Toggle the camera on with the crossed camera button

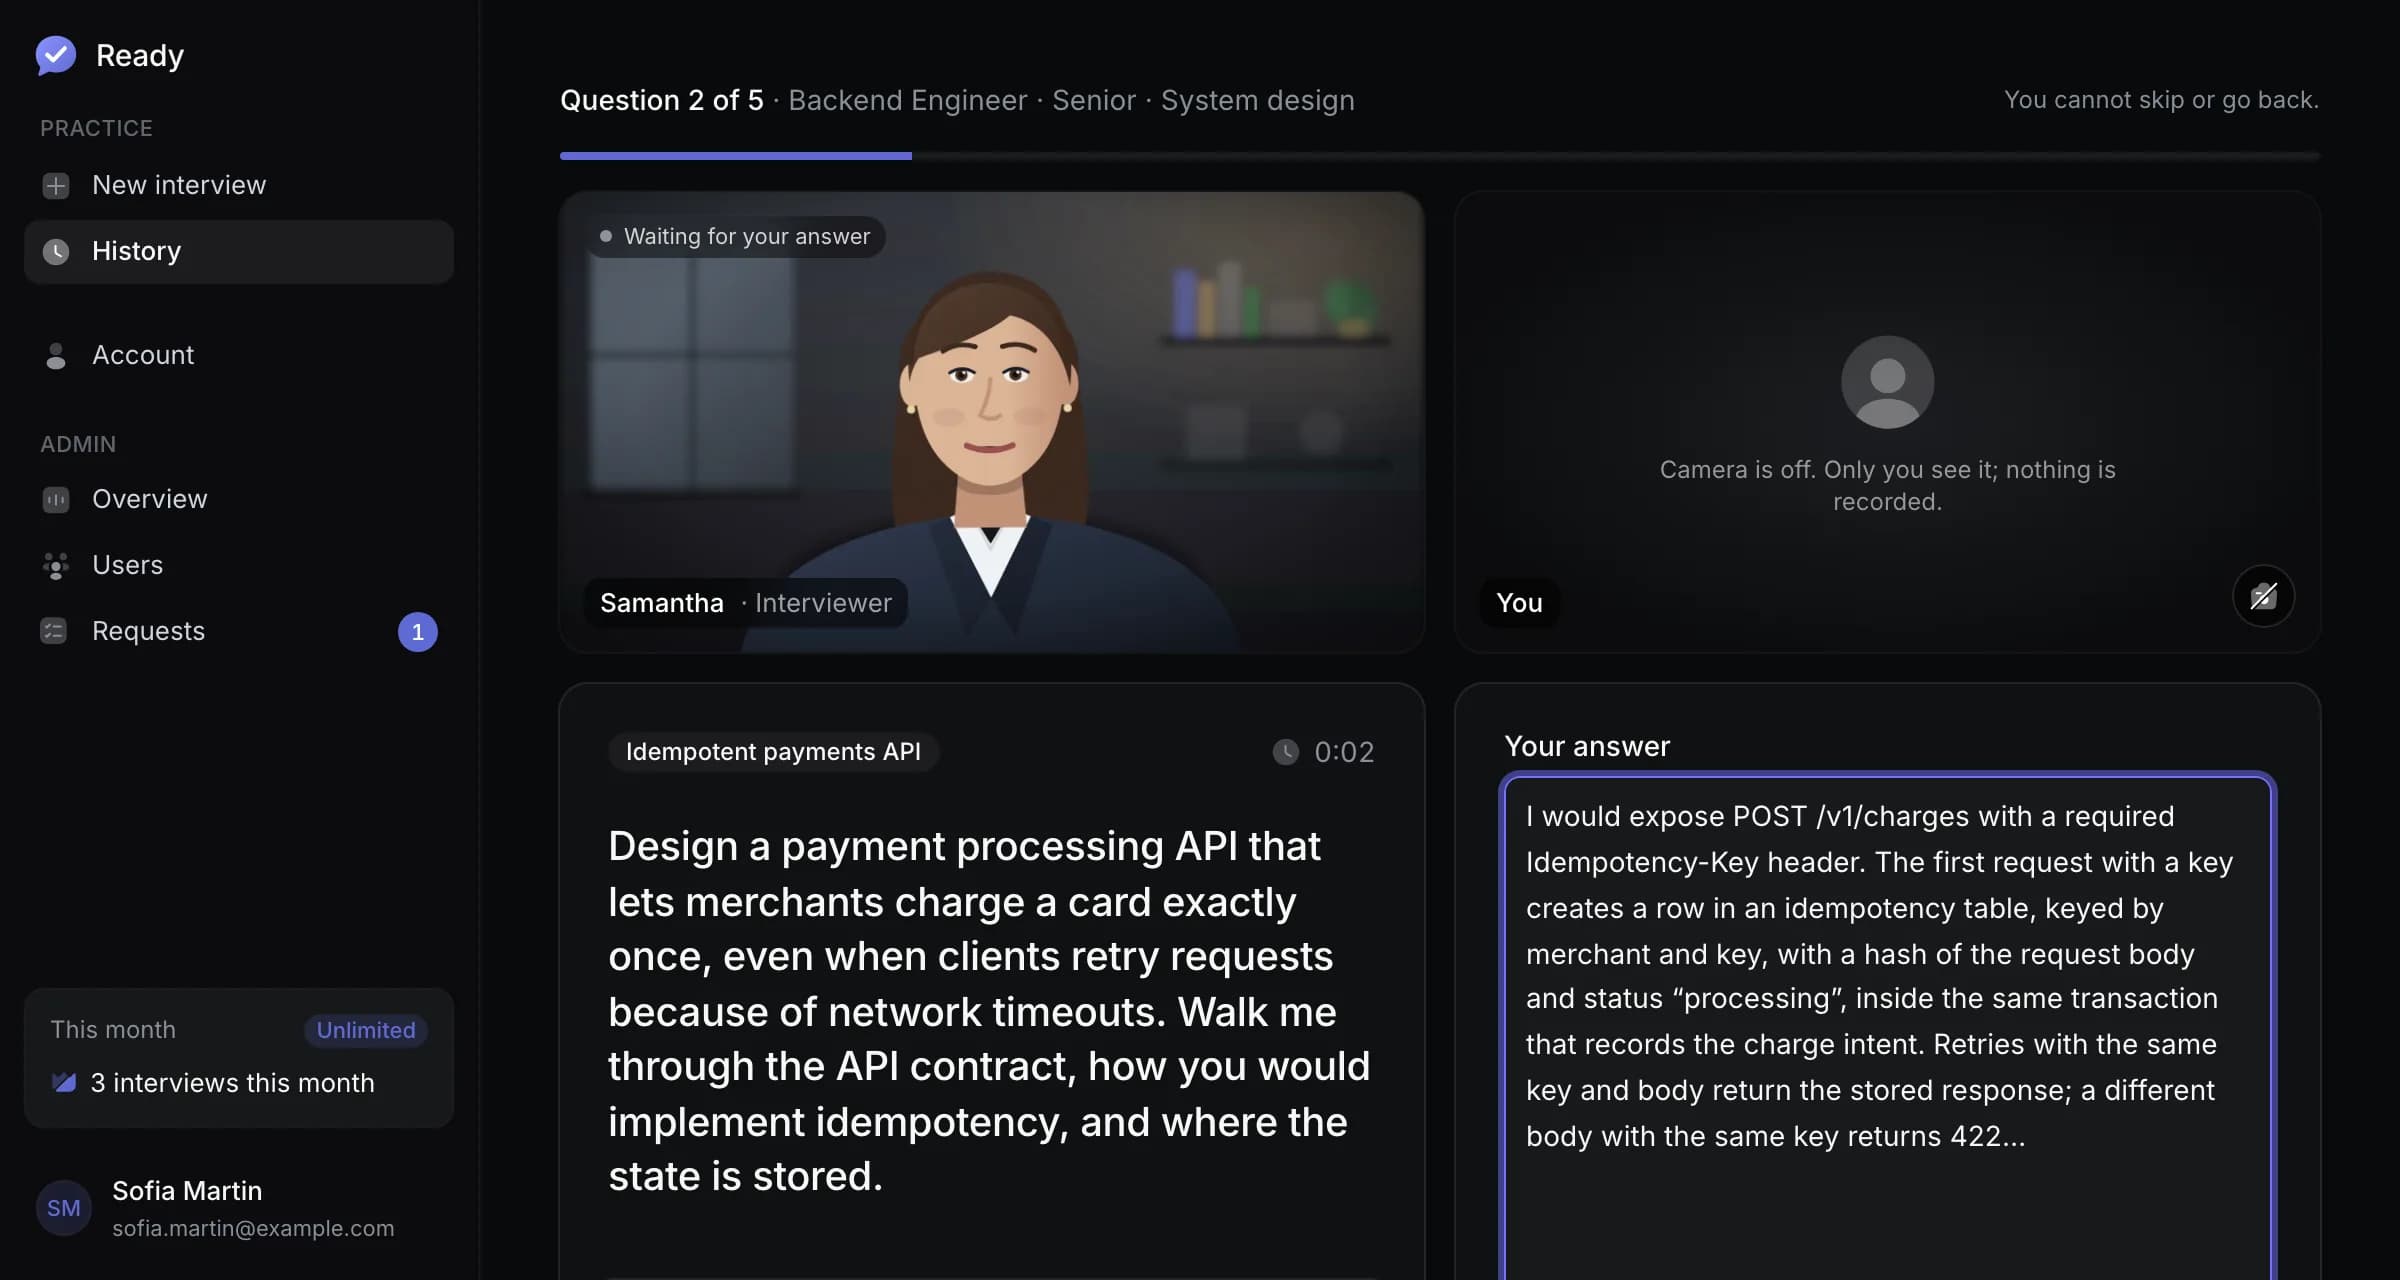[2264, 597]
